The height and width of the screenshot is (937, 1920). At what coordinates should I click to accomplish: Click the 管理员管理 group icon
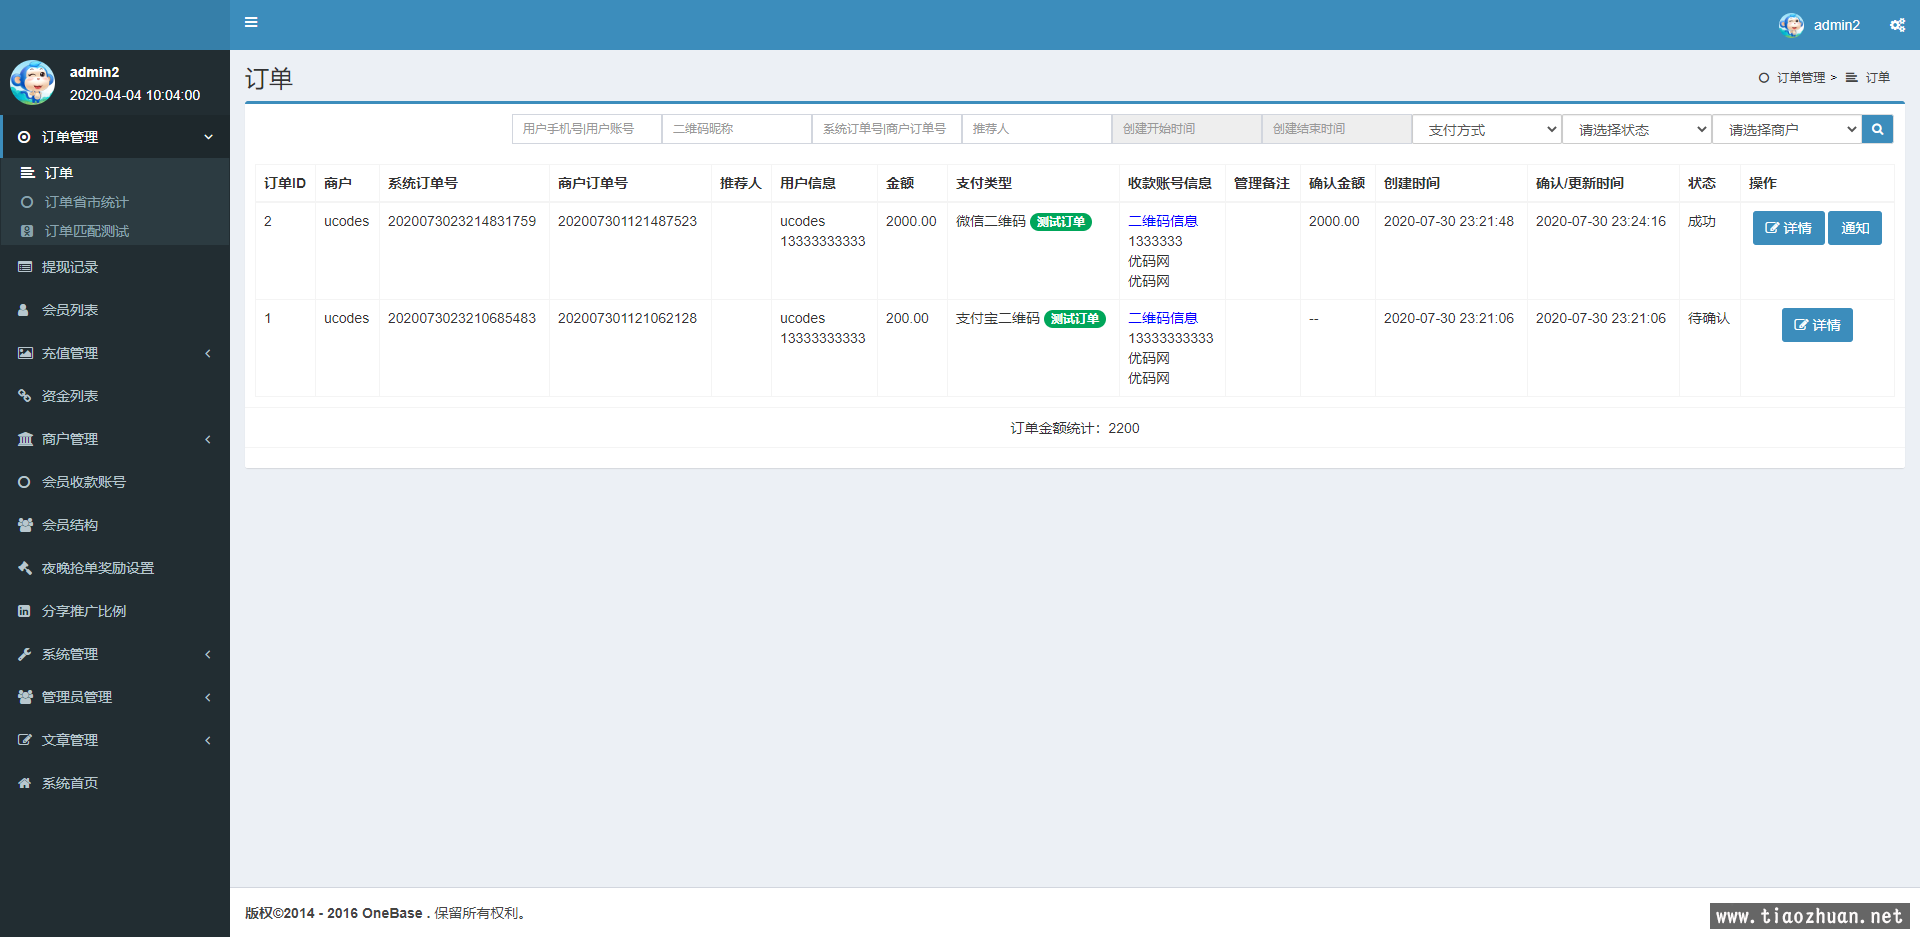[x=25, y=697]
